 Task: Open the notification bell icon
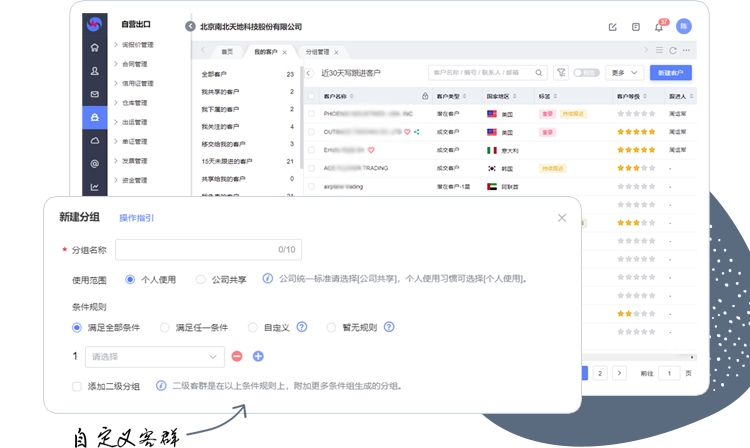pyautogui.click(x=659, y=27)
